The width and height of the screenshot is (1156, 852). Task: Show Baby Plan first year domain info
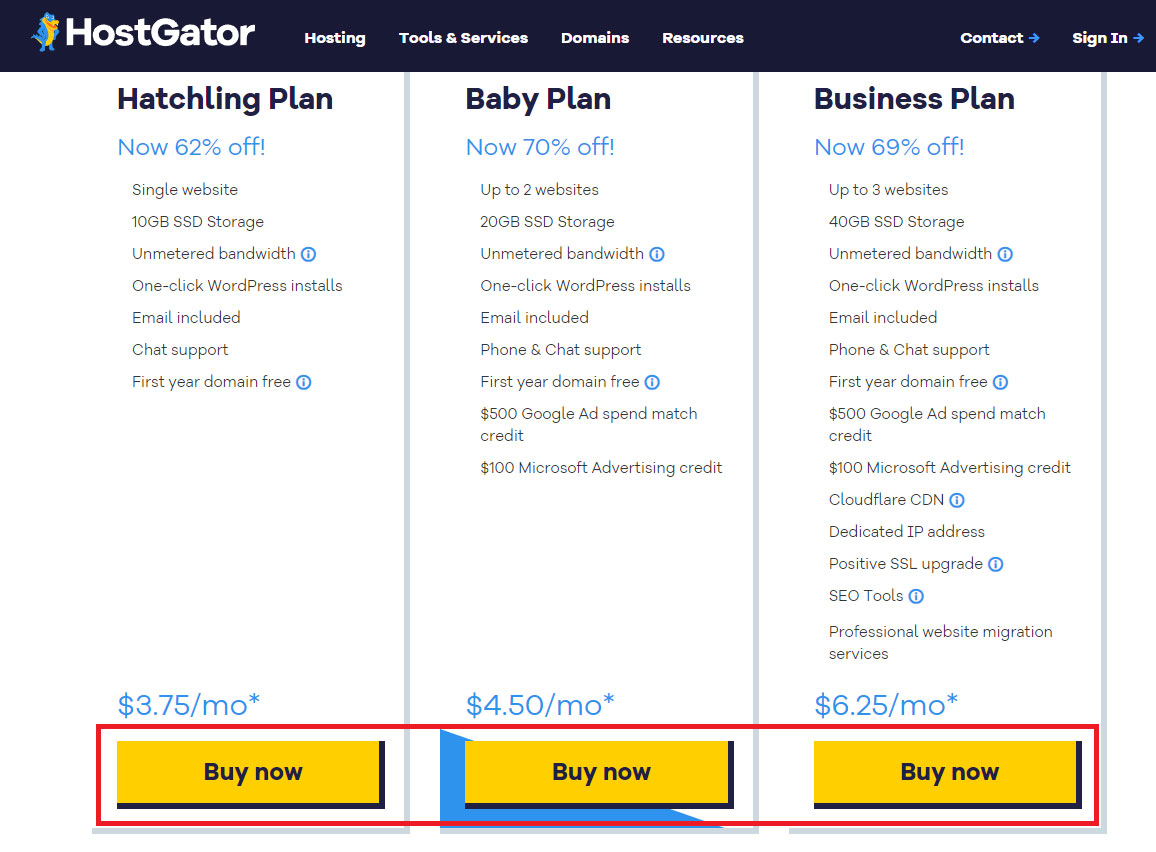pos(652,383)
